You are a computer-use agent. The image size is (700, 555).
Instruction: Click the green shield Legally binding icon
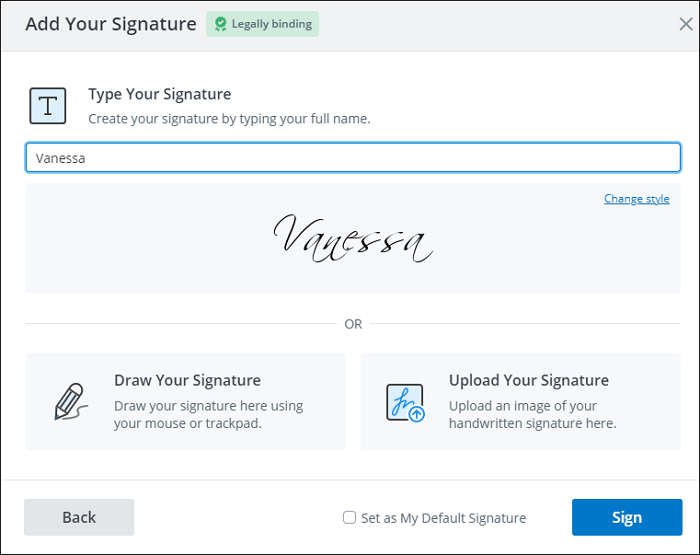[218, 24]
